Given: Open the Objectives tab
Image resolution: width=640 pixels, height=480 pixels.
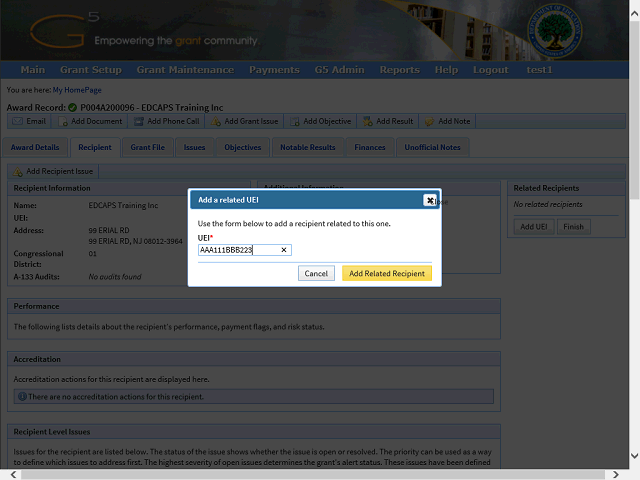Looking at the screenshot, I should pyautogui.click(x=242, y=147).
